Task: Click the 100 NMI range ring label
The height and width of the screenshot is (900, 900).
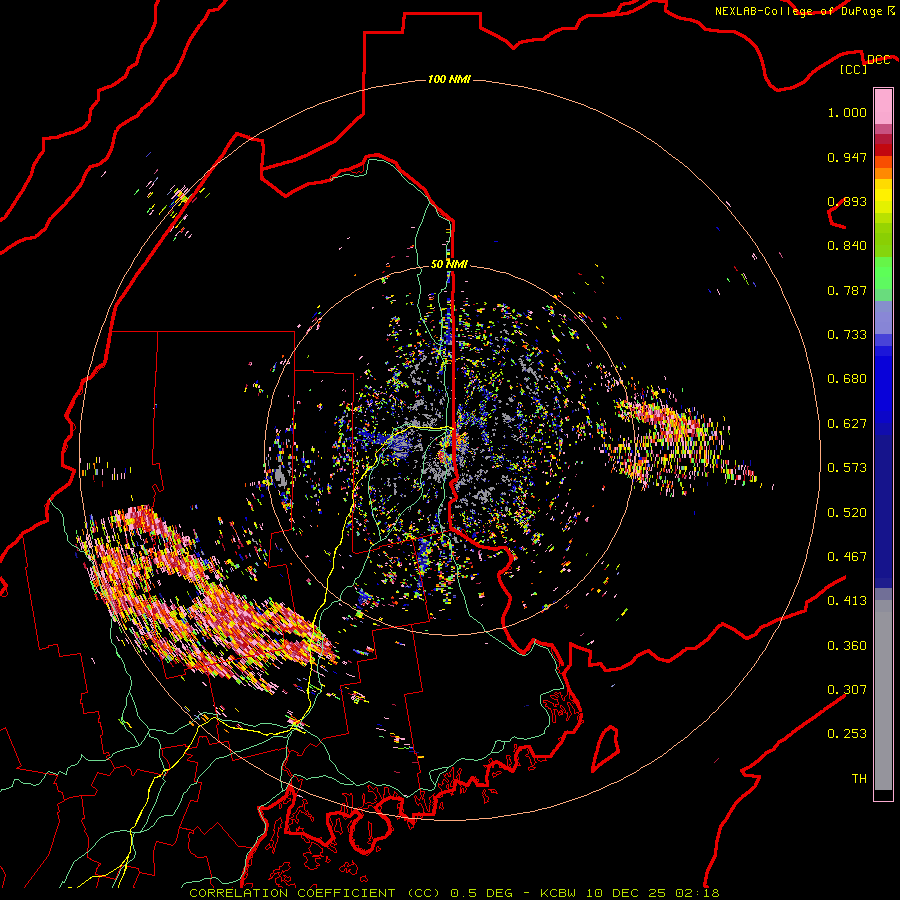Action: pyautogui.click(x=449, y=79)
